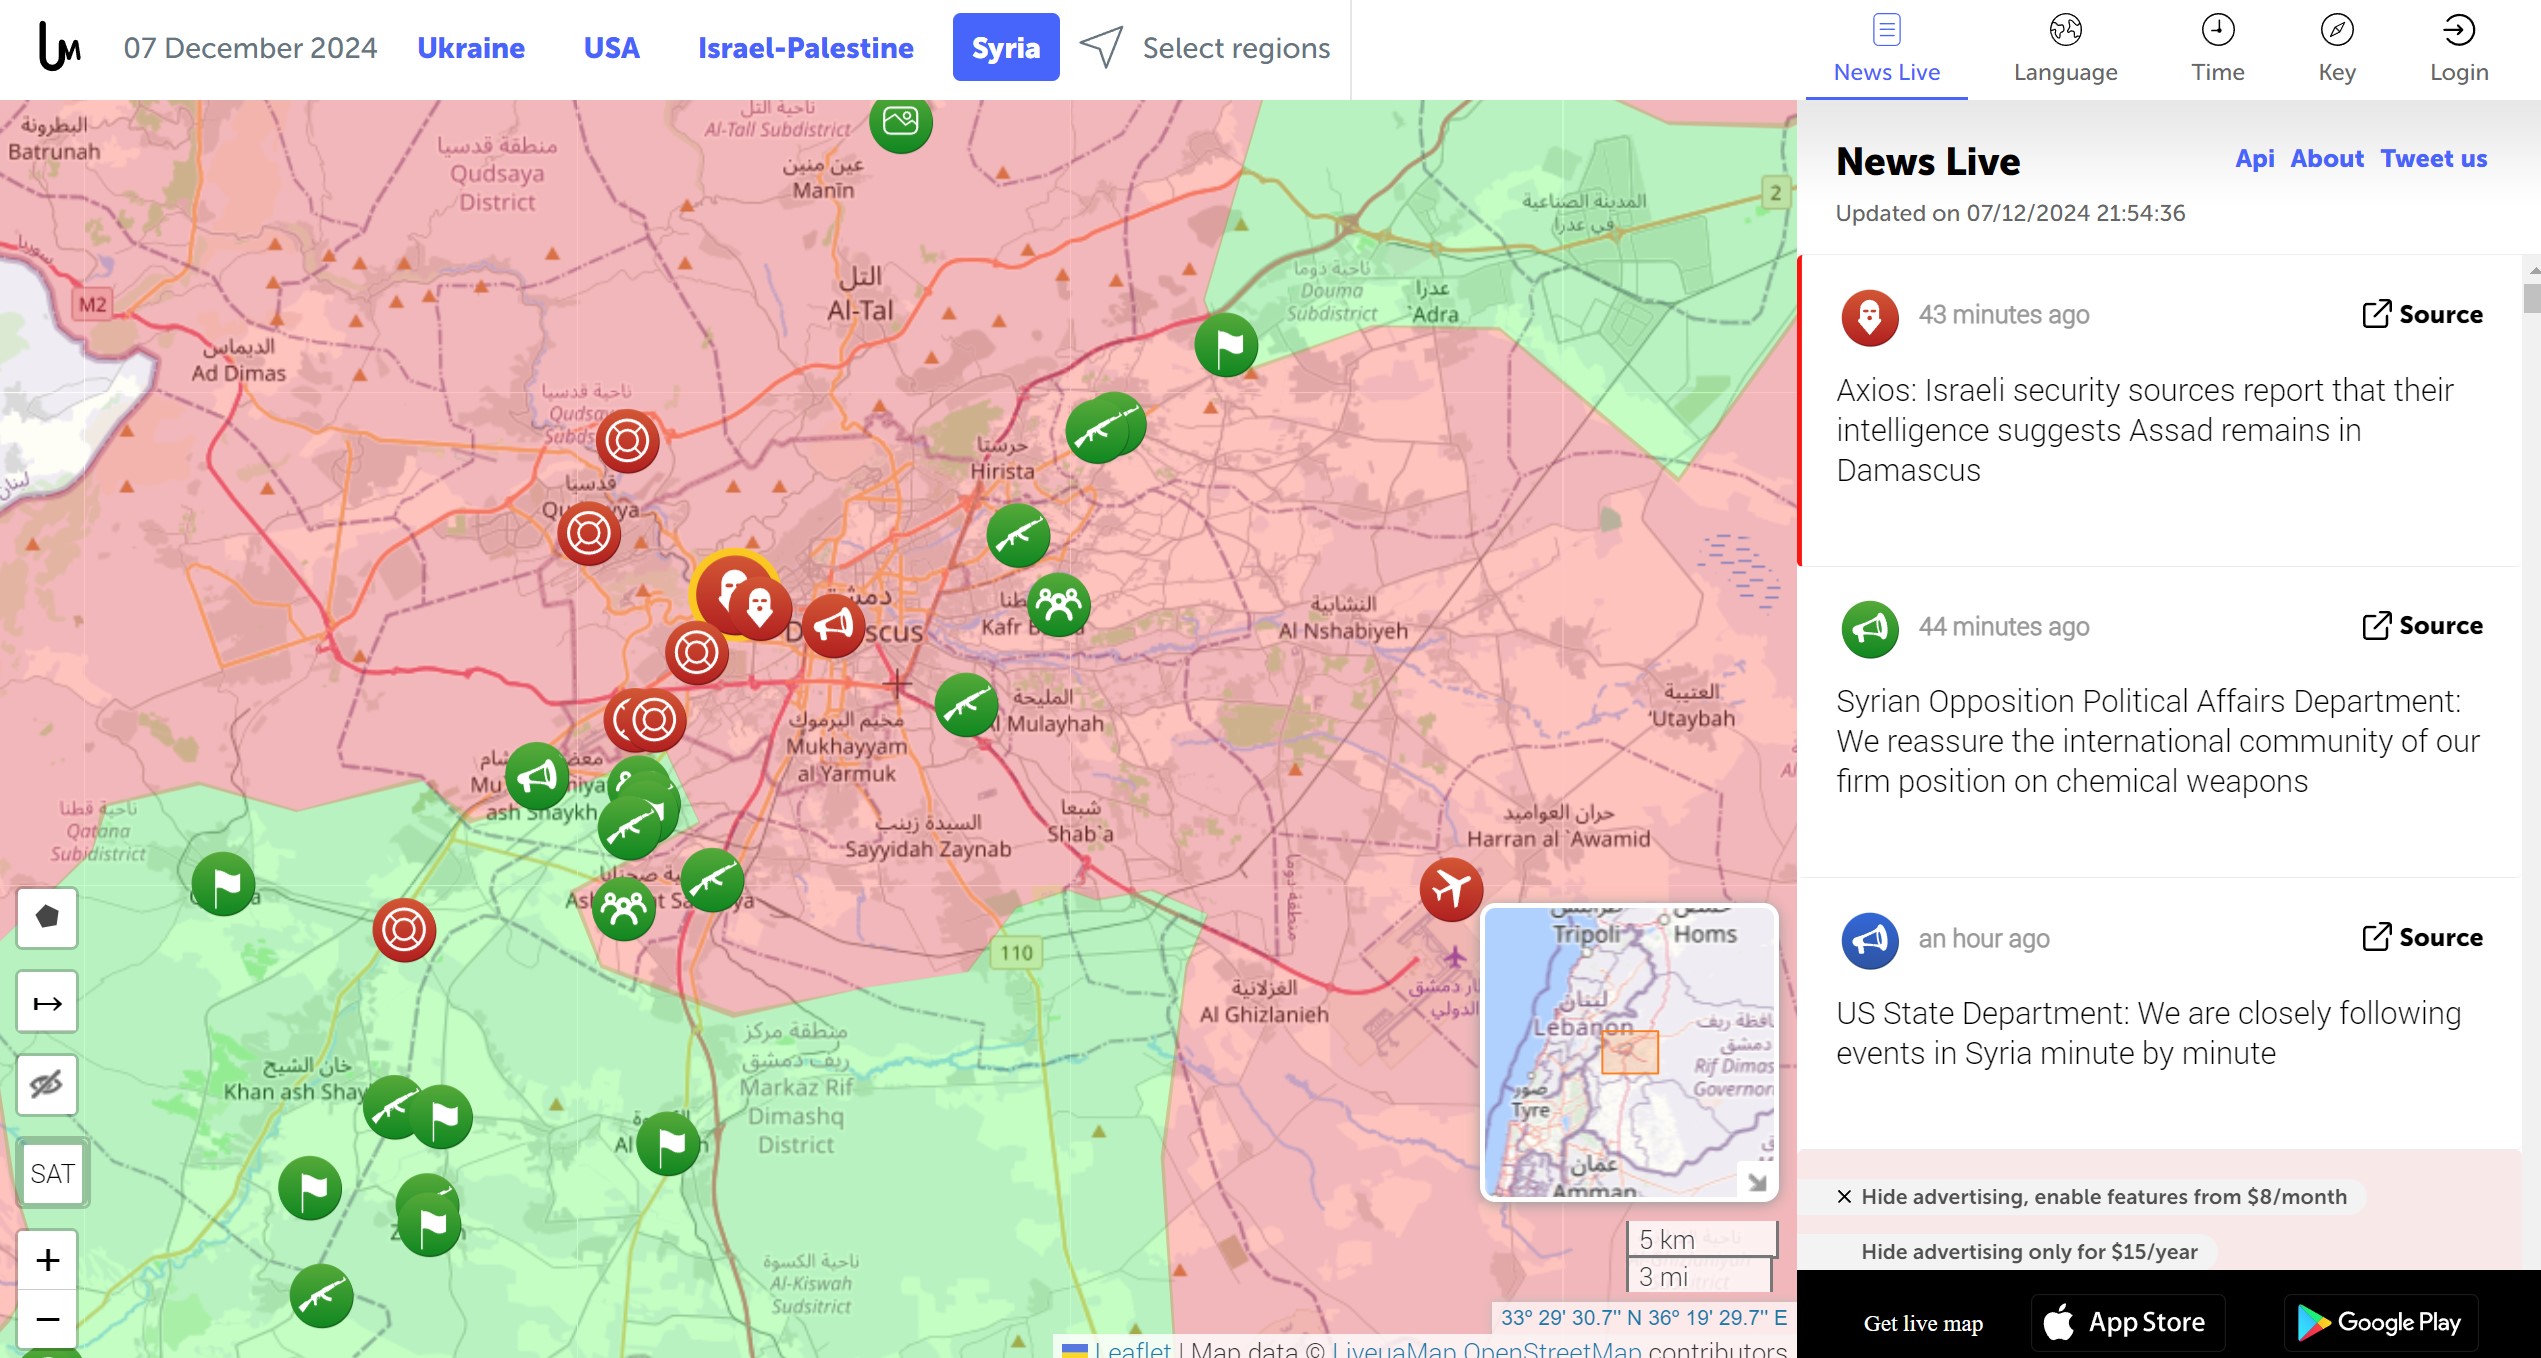Image resolution: width=2541 pixels, height=1358 pixels.
Task: Click the red hooded-figure icon at 43 minutes ago
Action: click(x=1869, y=317)
